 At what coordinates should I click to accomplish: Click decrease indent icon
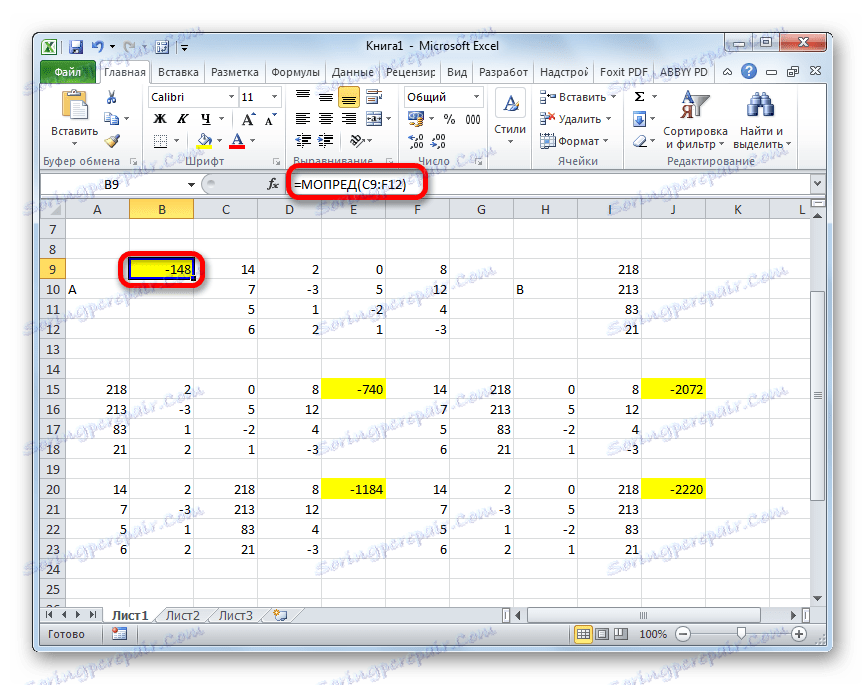tap(303, 141)
